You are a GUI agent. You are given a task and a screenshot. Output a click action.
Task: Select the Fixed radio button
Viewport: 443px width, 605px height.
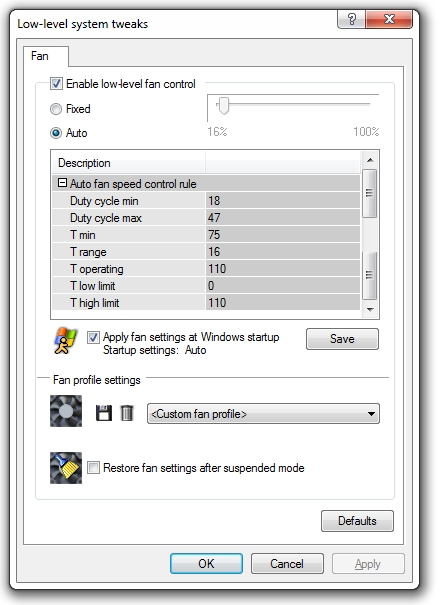pyautogui.click(x=56, y=109)
